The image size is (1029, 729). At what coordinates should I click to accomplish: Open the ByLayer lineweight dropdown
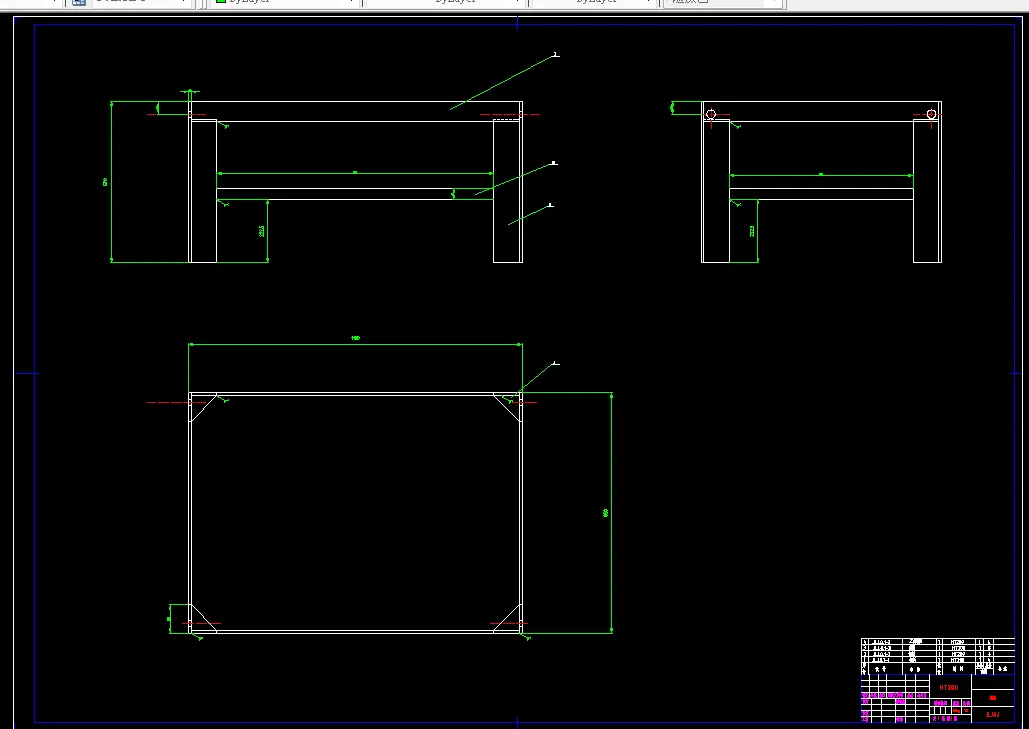[594, 2]
